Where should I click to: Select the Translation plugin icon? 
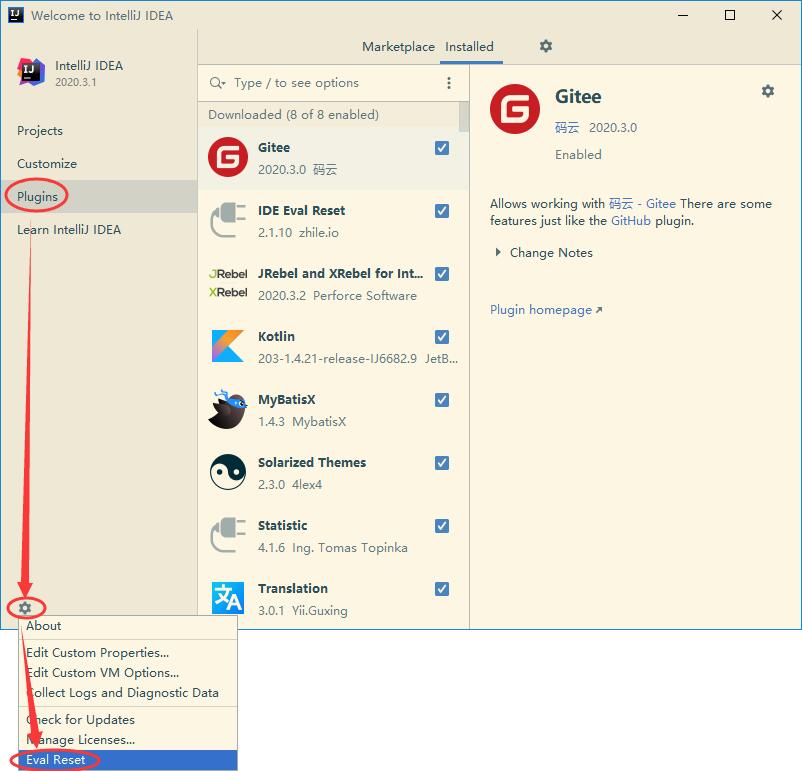coord(228,598)
